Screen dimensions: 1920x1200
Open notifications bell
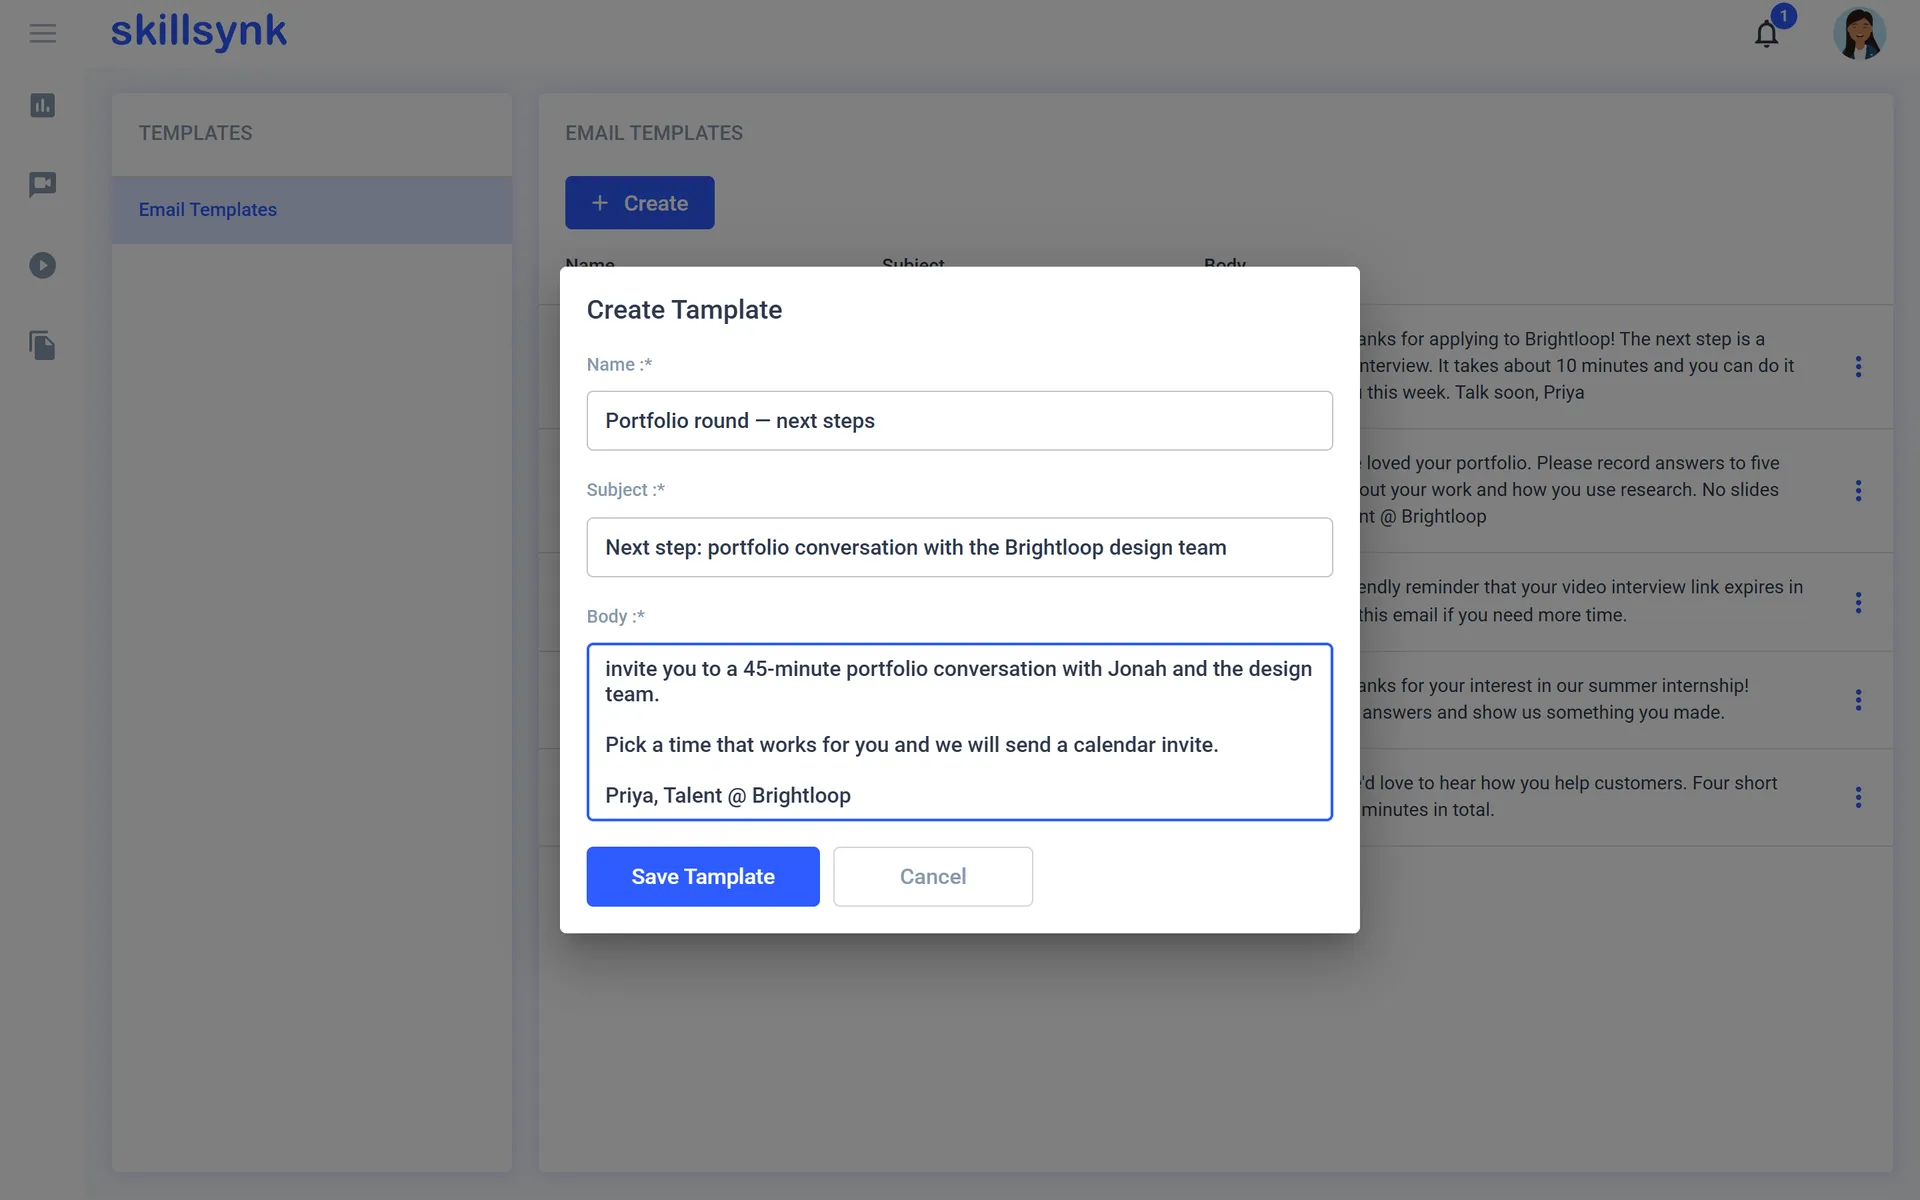pyautogui.click(x=1767, y=34)
